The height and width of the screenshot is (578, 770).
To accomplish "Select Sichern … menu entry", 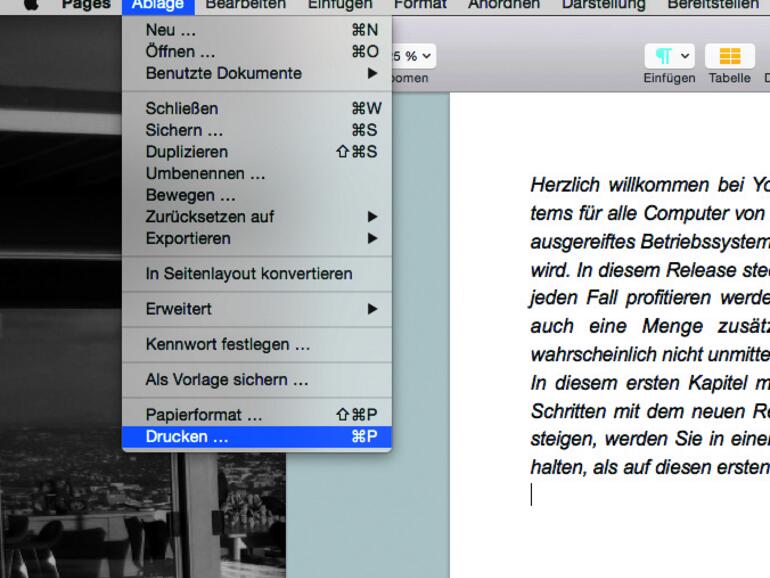I will pyautogui.click(x=257, y=130).
